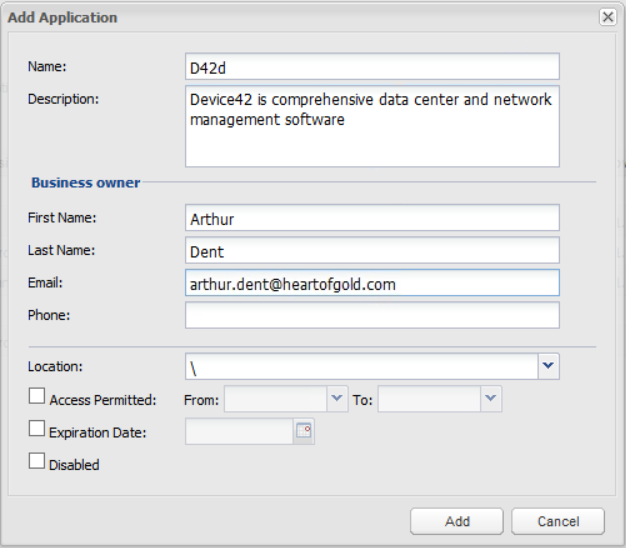Select the First Name field with Arthur
The width and height of the screenshot is (626, 548).
point(372,218)
